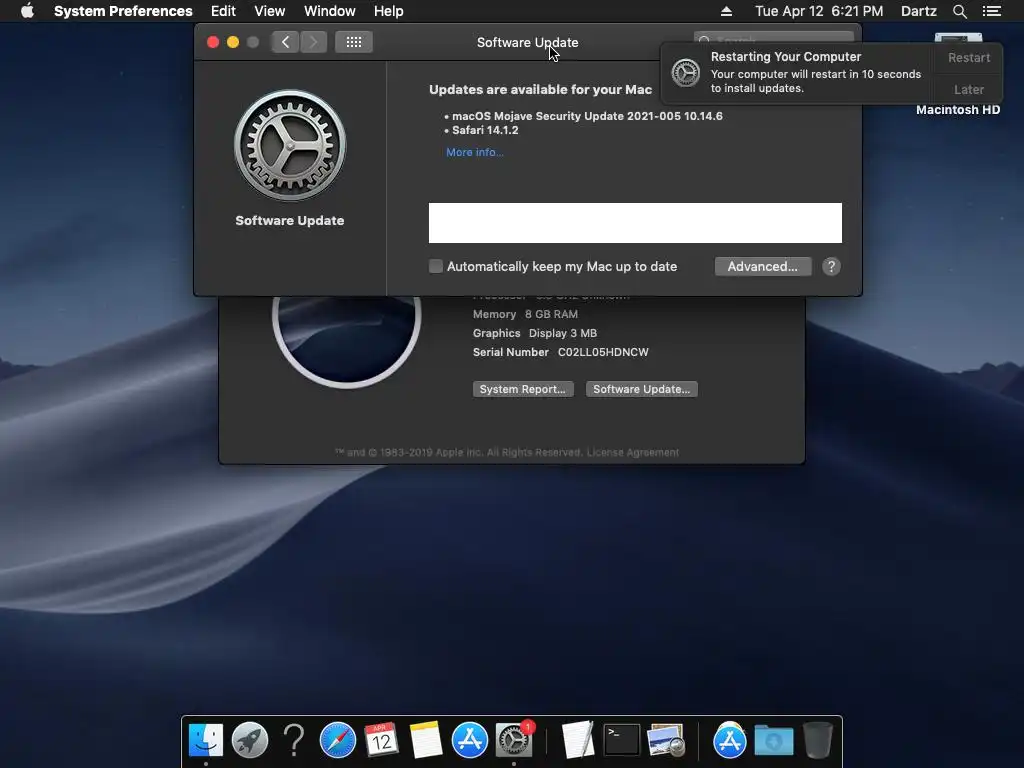Click the Memory 8 GB RAM text
The width and height of the screenshot is (1024, 768).
pyautogui.click(x=525, y=314)
